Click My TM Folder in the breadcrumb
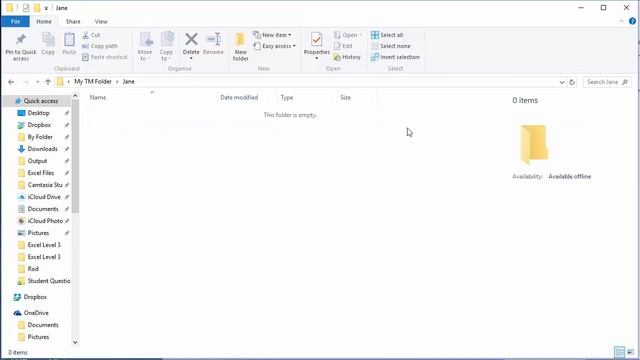 93,82
